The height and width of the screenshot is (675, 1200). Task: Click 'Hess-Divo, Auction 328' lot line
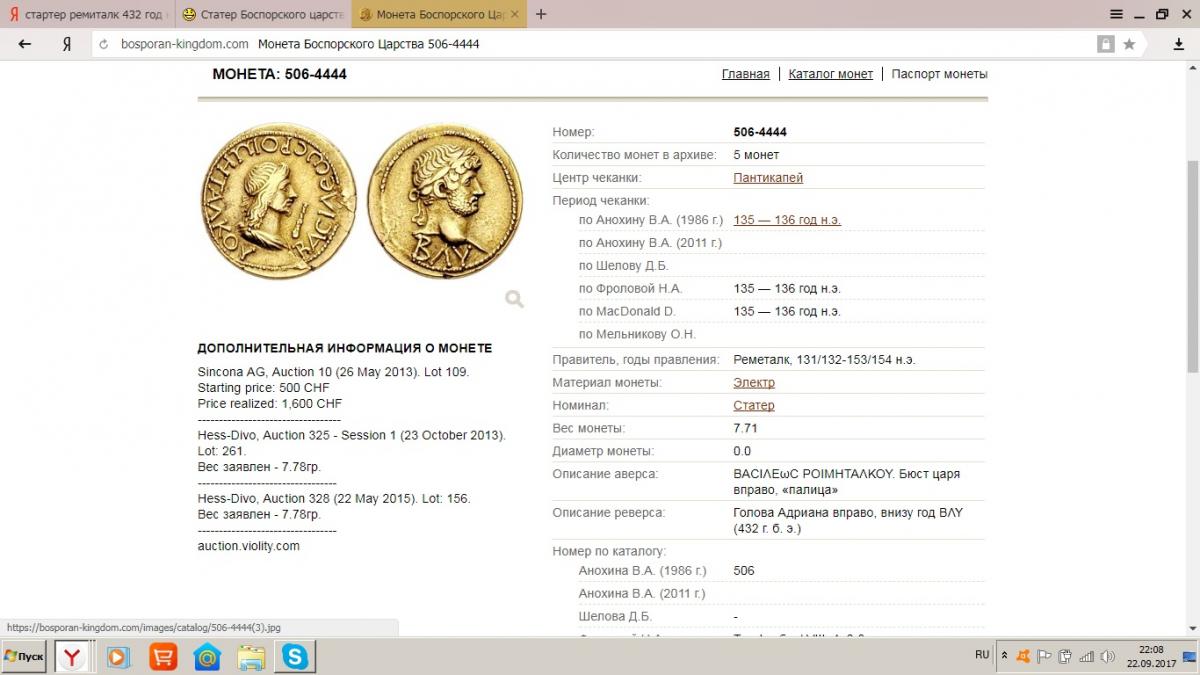pos(334,498)
